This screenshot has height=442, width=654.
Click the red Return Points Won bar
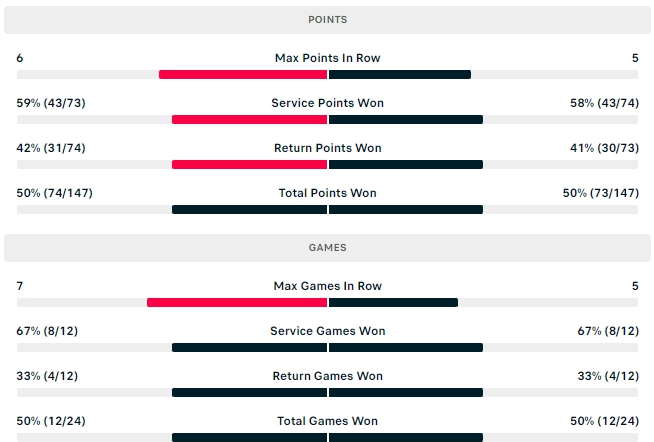249,165
